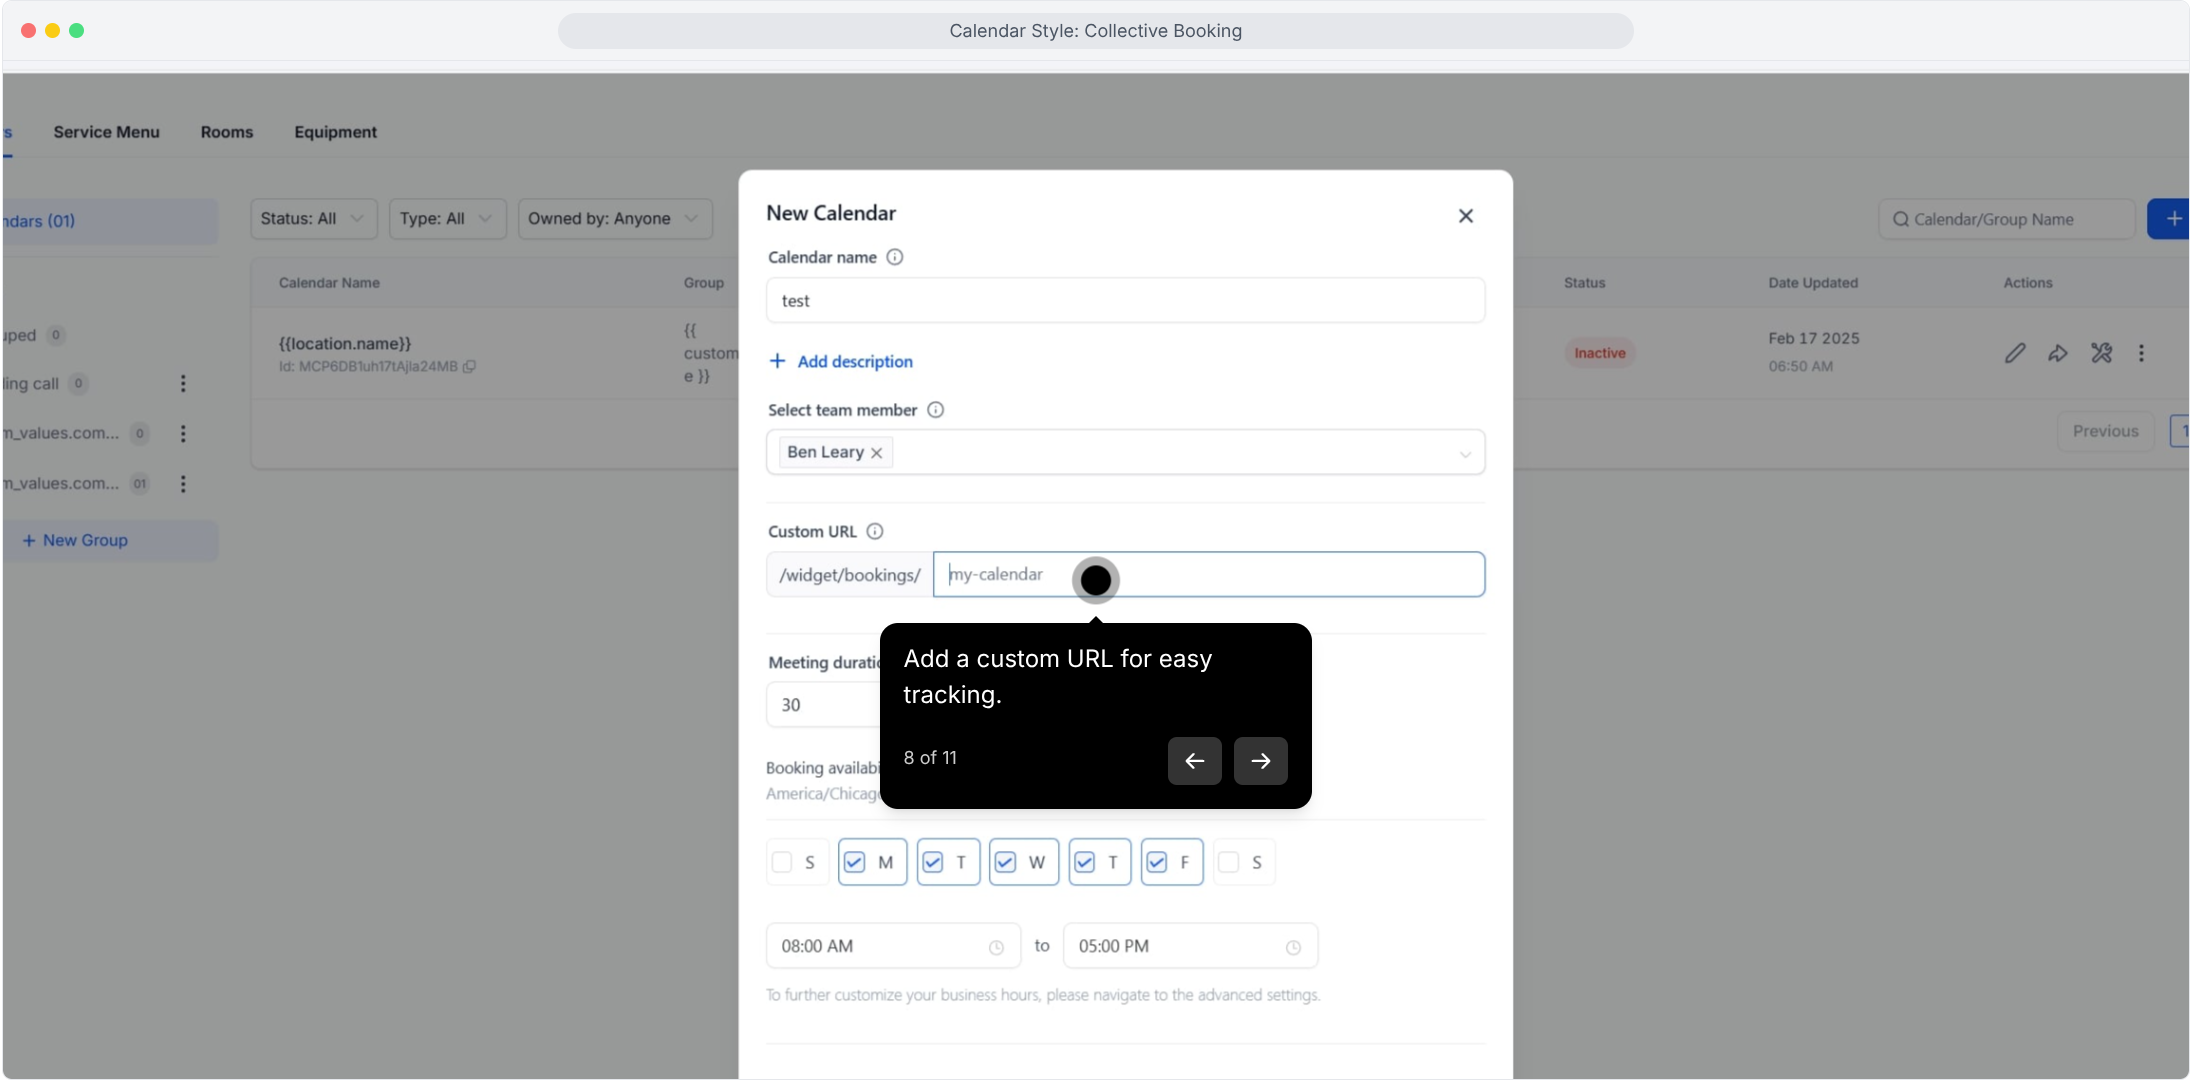The height and width of the screenshot is (1080, 2192).
Task: Go back to previous tour step arrow
Action: [x=1194, y=761]
